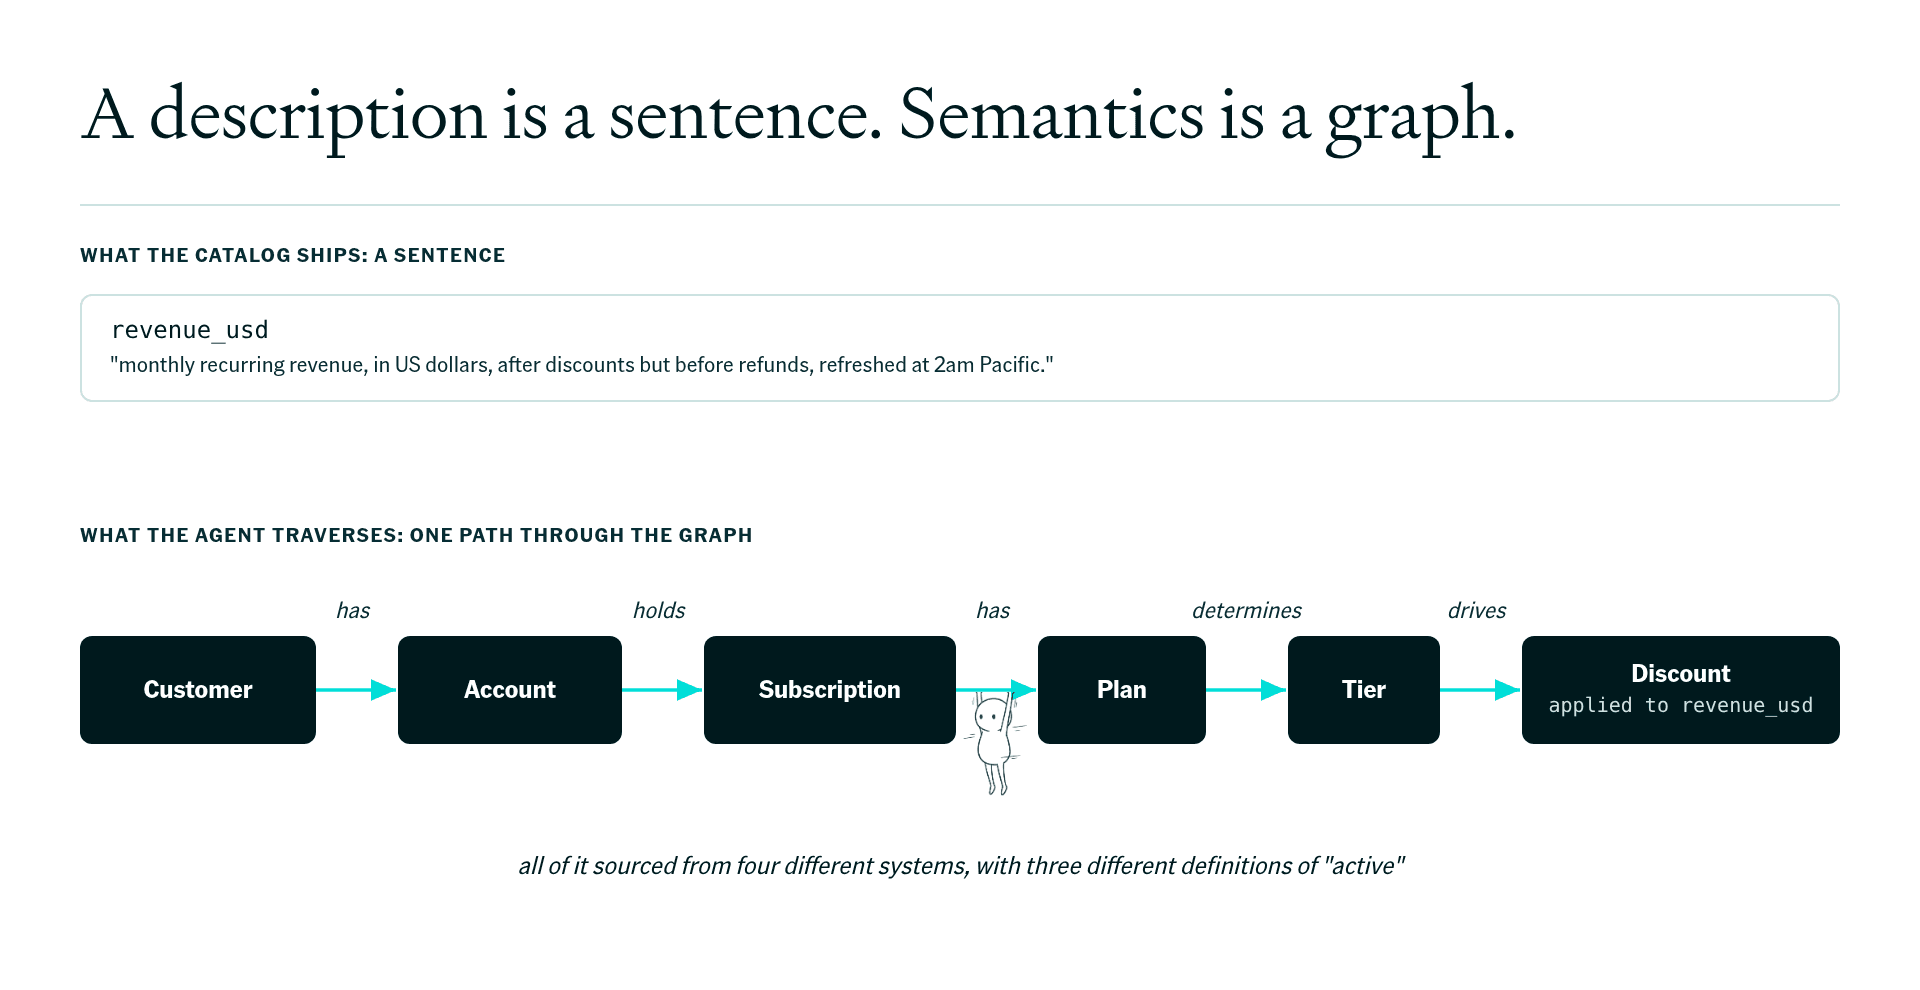Click arrow between Account and Subscription

(x=663, y=690)
